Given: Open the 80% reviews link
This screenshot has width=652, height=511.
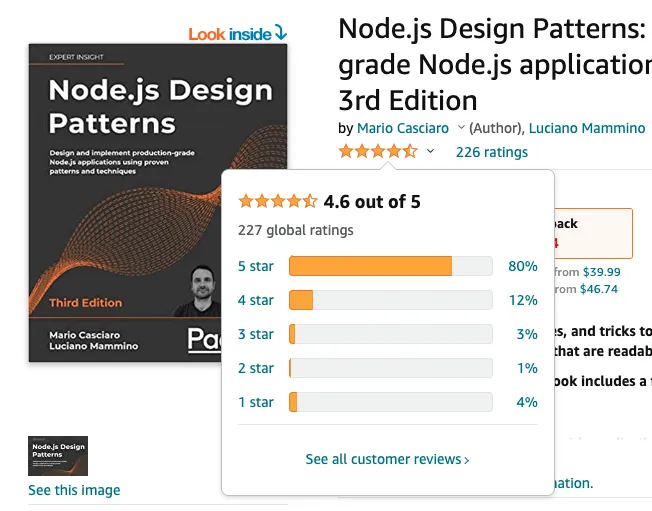Looking at the screenshot, I should [523, 266].
